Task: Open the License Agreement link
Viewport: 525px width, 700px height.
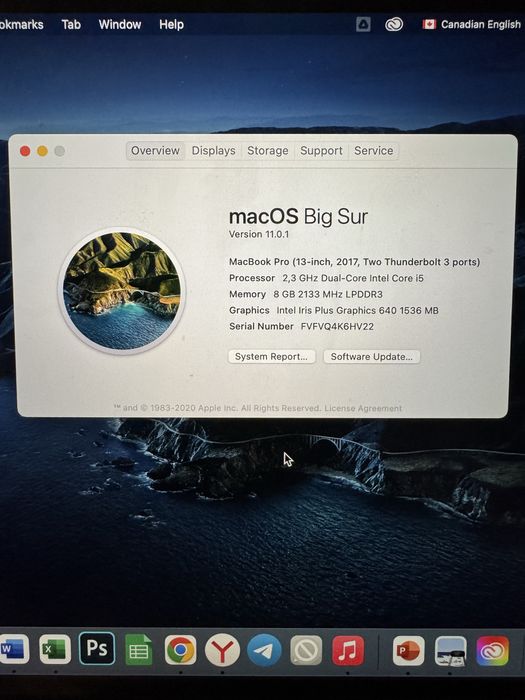Action: tap(363, 408)
